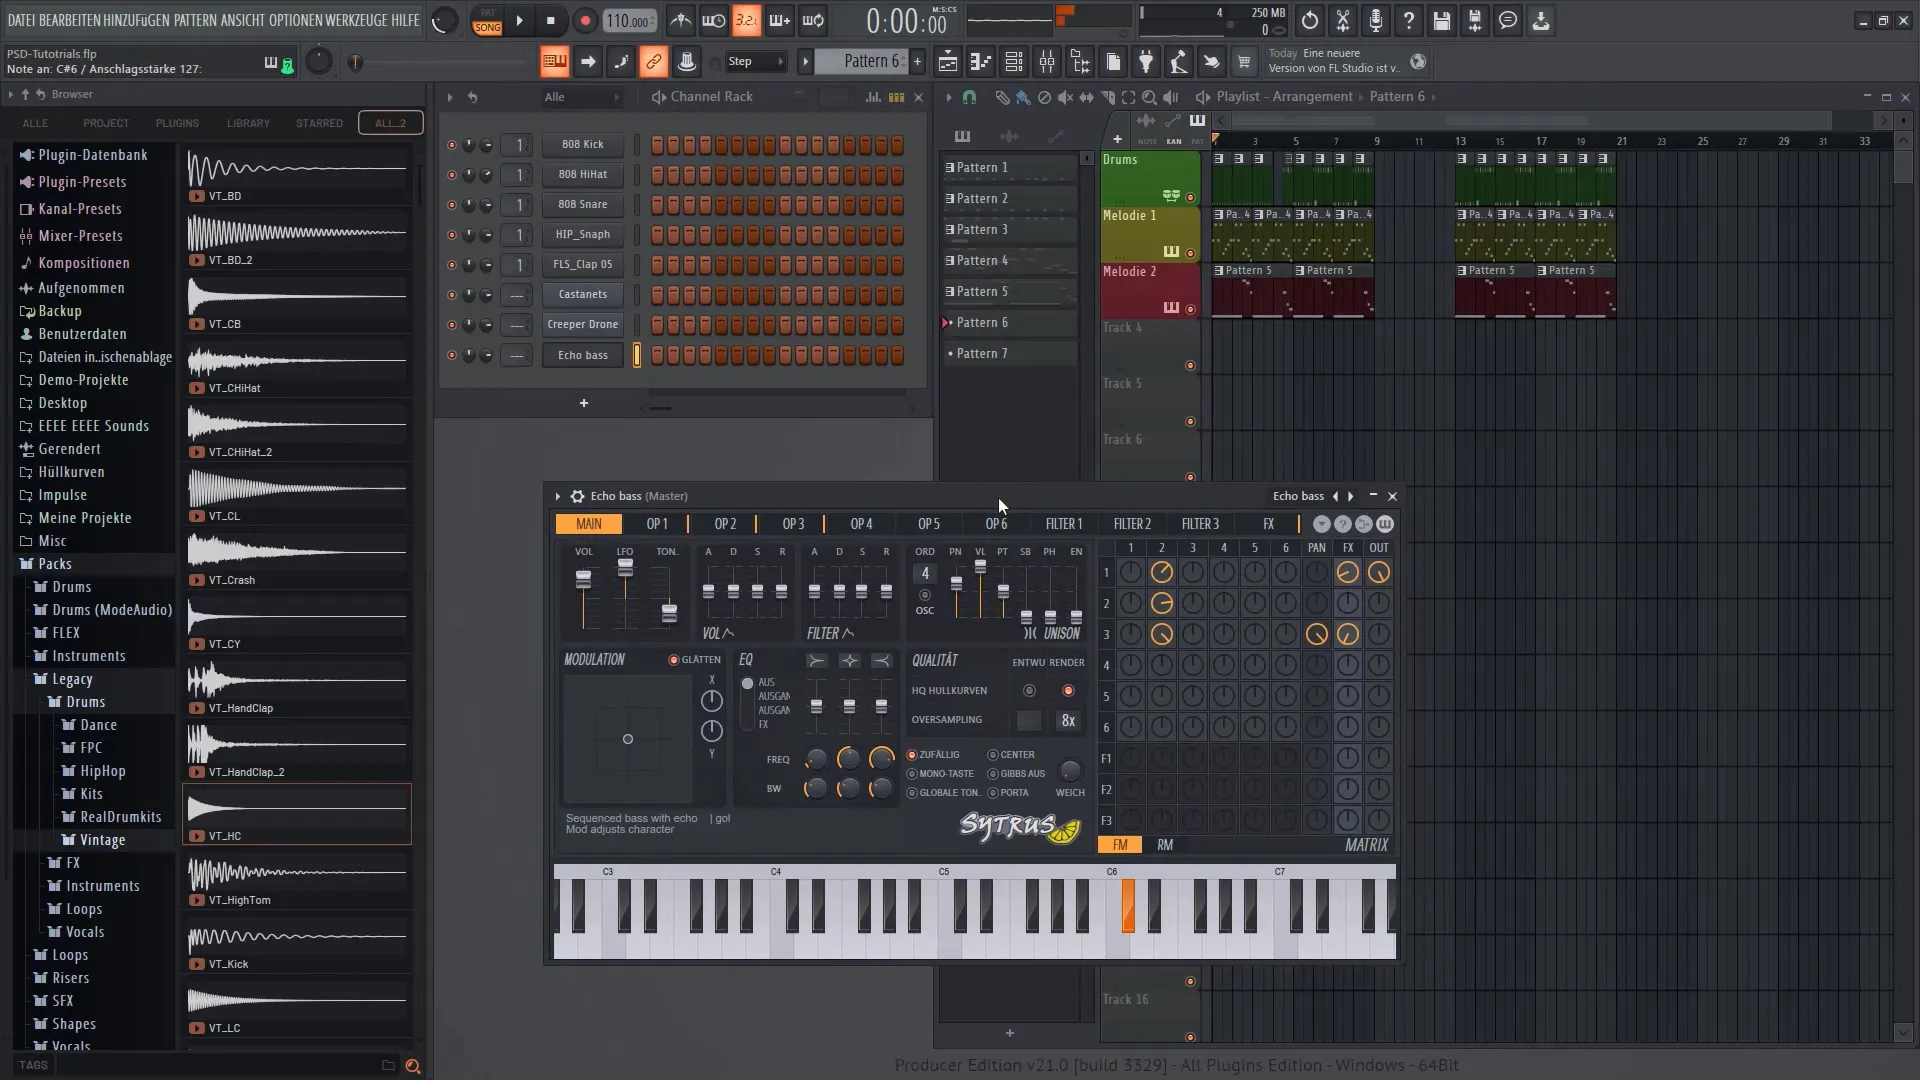
Task: Open the Playlist view icon
Action: [x=948, y=62]
